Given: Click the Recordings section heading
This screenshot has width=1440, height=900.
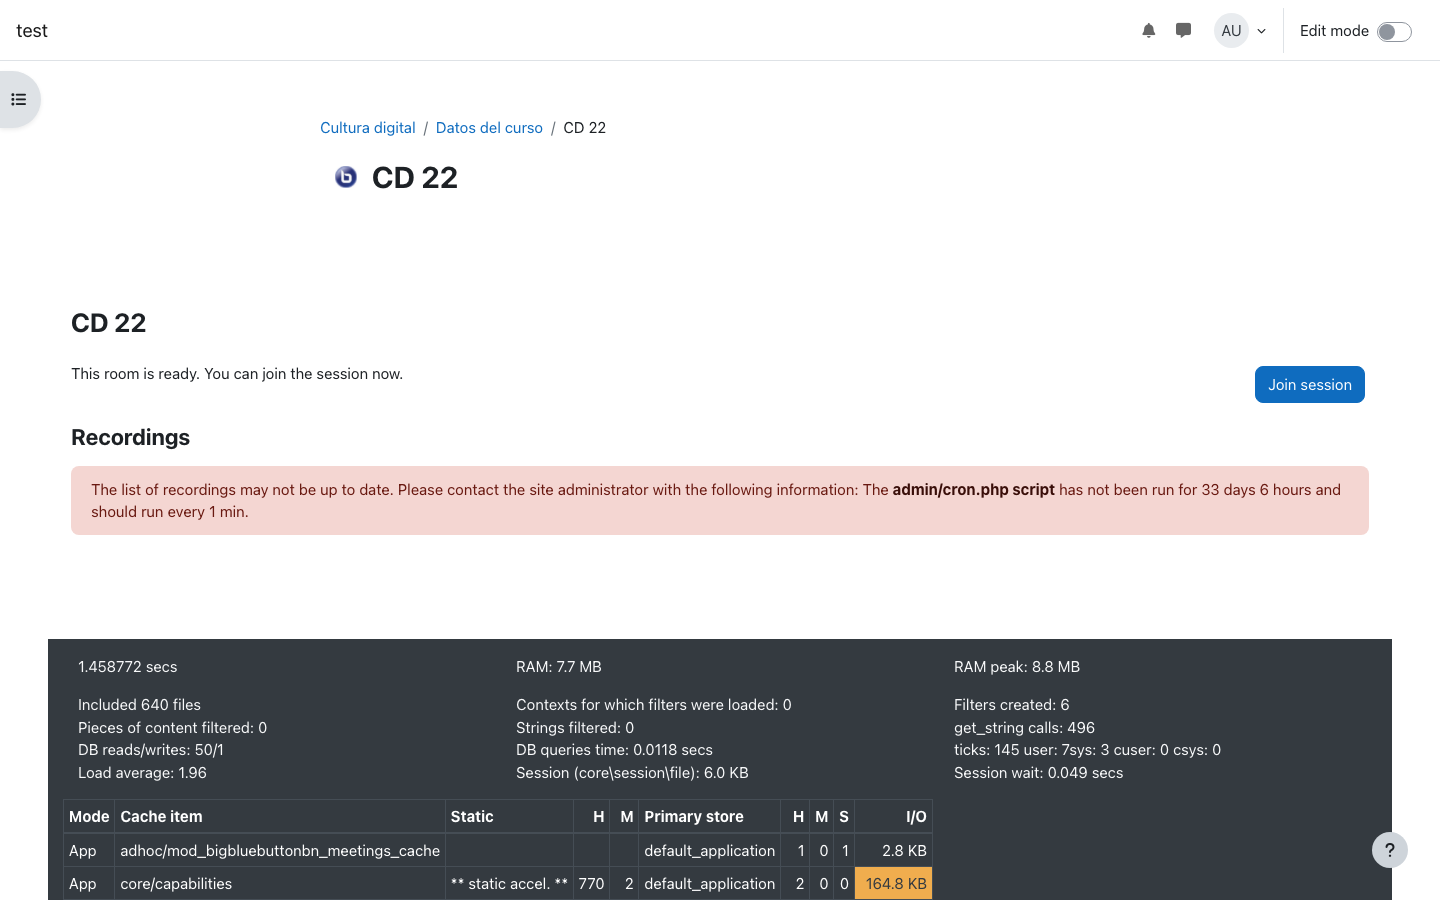Looking at the screenshot, I should click(130, 438).
